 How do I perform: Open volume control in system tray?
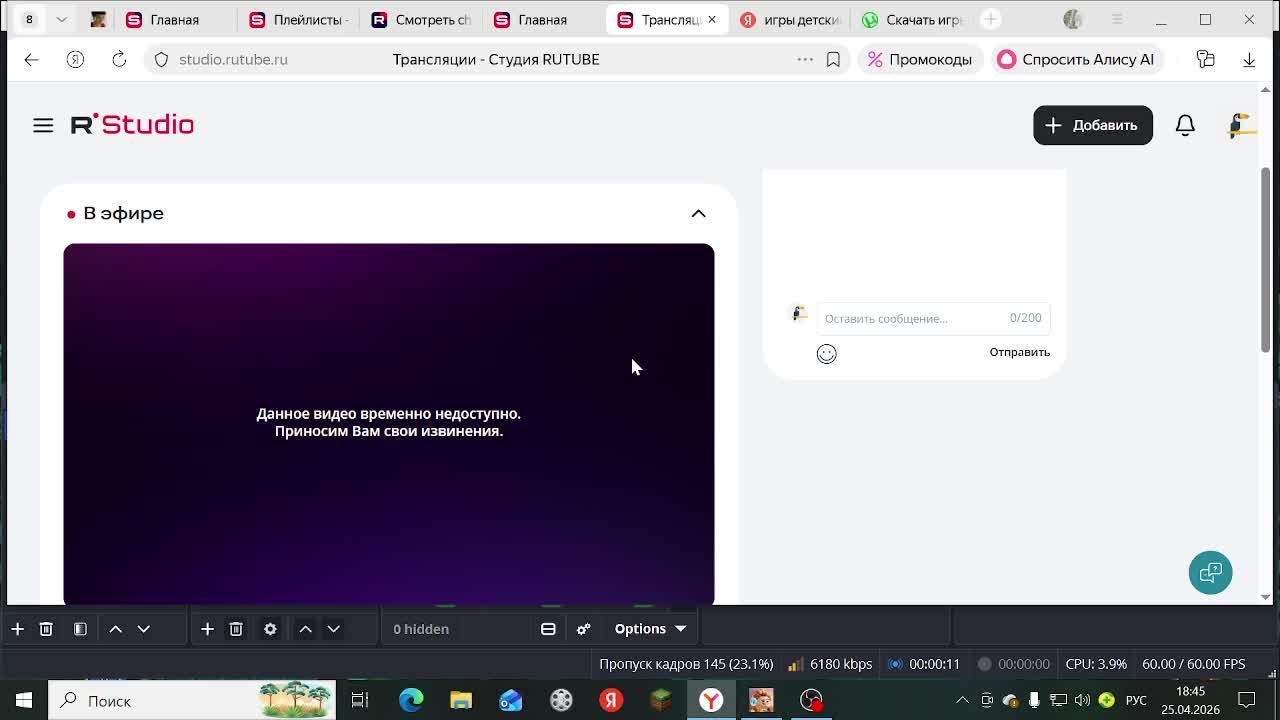[x=1082, y=700]
